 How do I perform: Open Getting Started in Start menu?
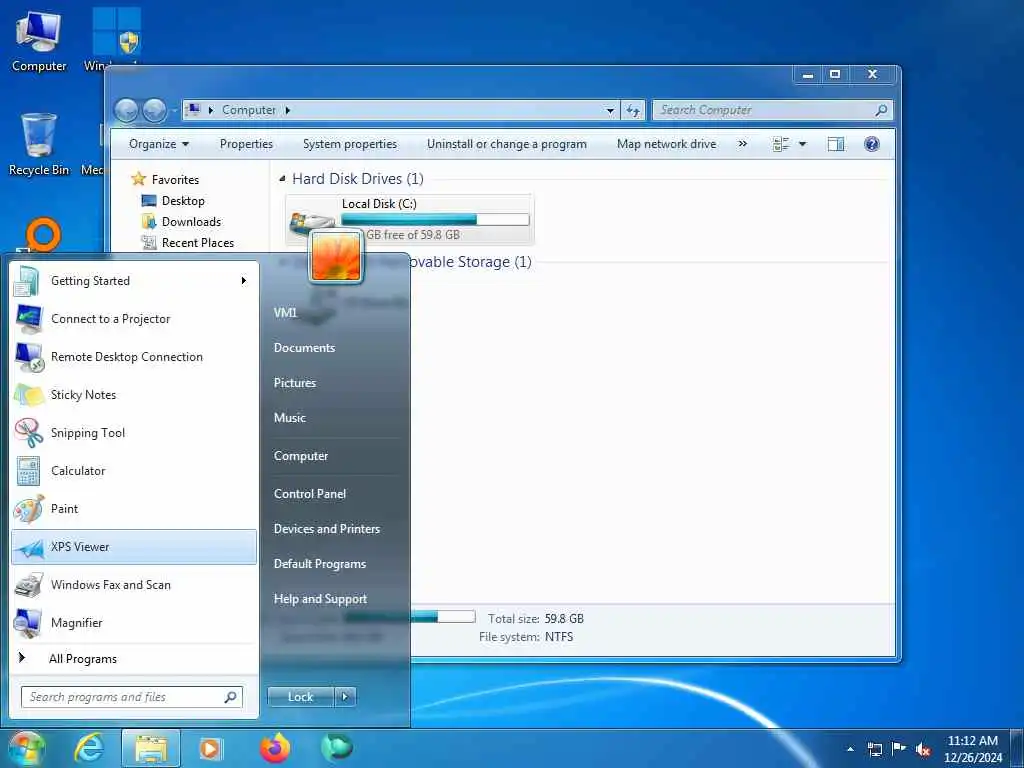(134, 281)
